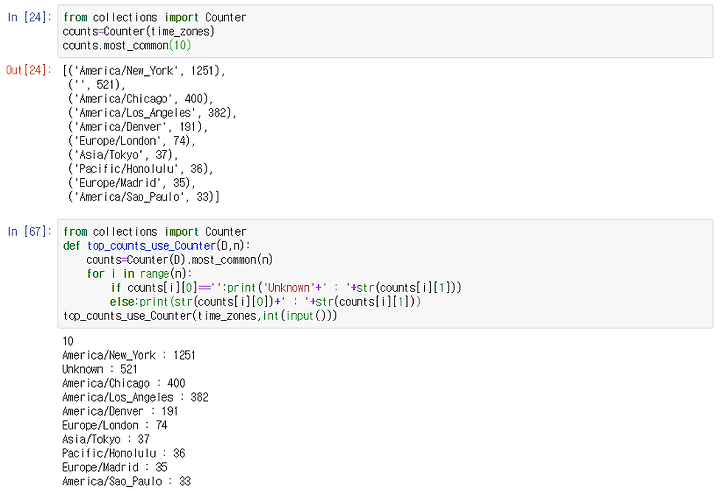Viewport: 720px width, 492px height.
Task: Select printed line 'America/Chicago : 400'
Action: tap(124, 384)
